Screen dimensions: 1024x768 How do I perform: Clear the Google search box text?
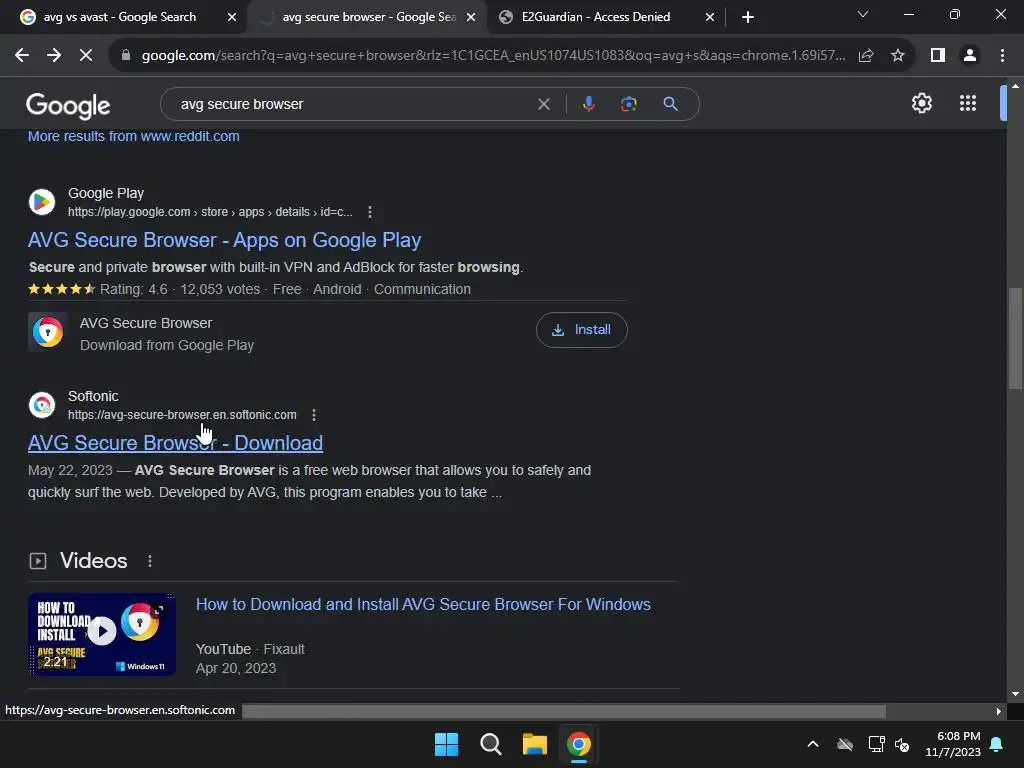point(543,104)
